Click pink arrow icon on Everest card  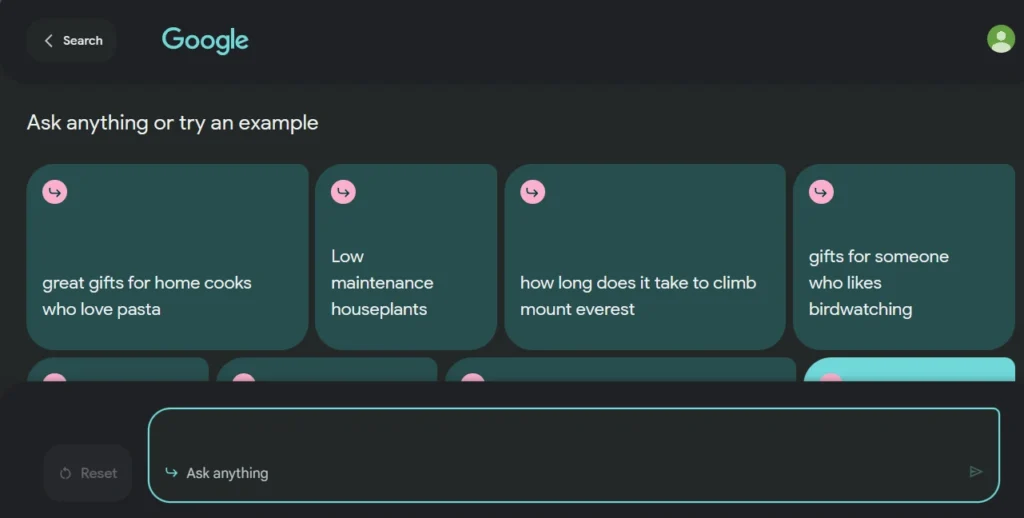click(x=533, y=191)
